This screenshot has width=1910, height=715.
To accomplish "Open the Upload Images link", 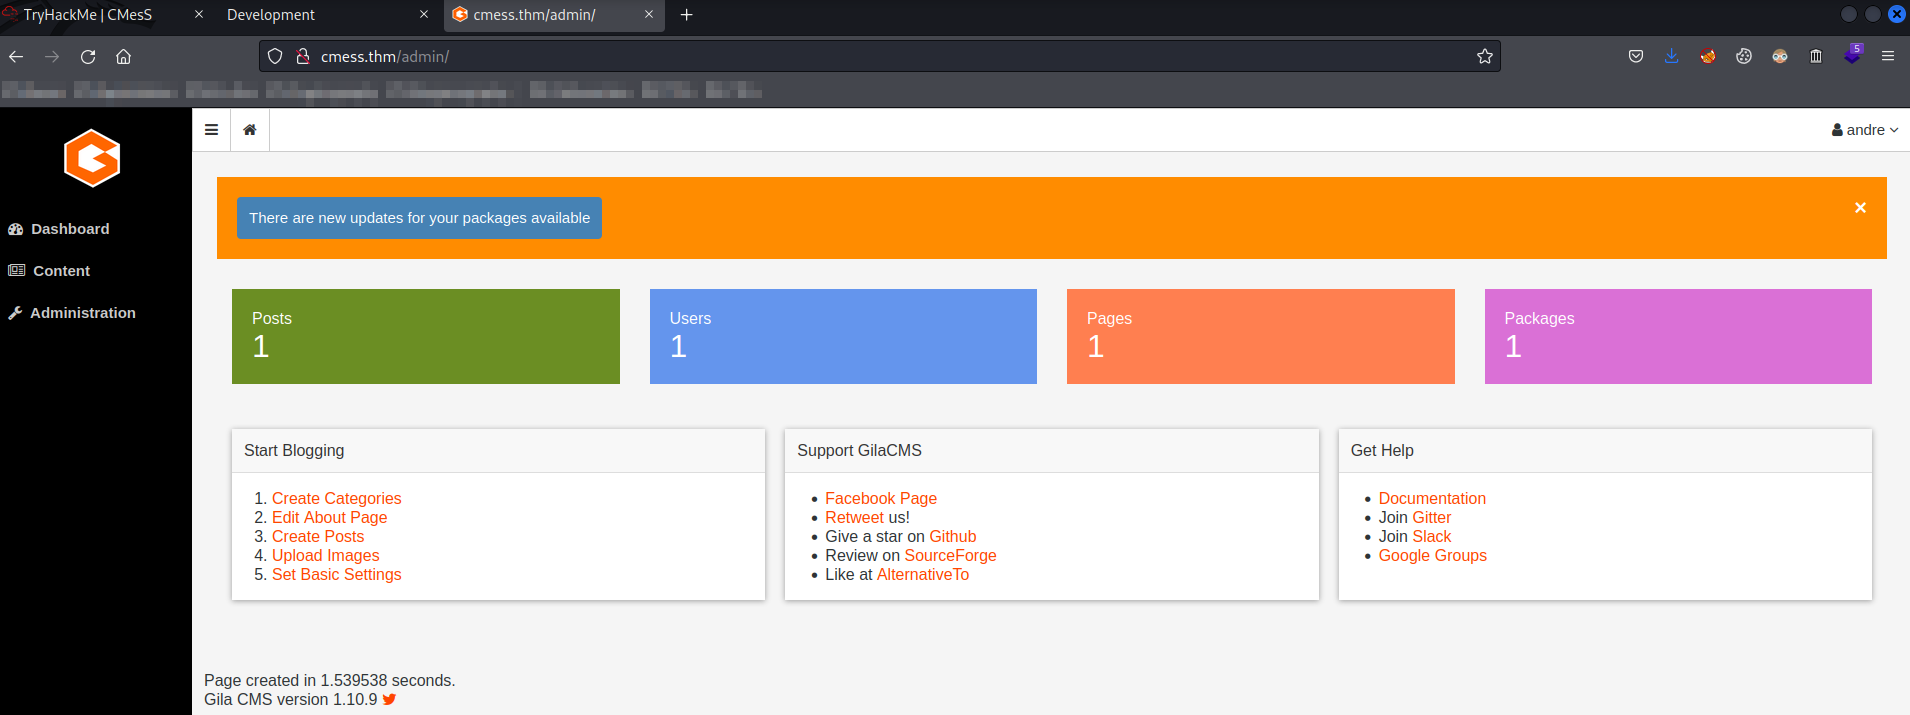I will pyautogui.click(x=325, y=555).
